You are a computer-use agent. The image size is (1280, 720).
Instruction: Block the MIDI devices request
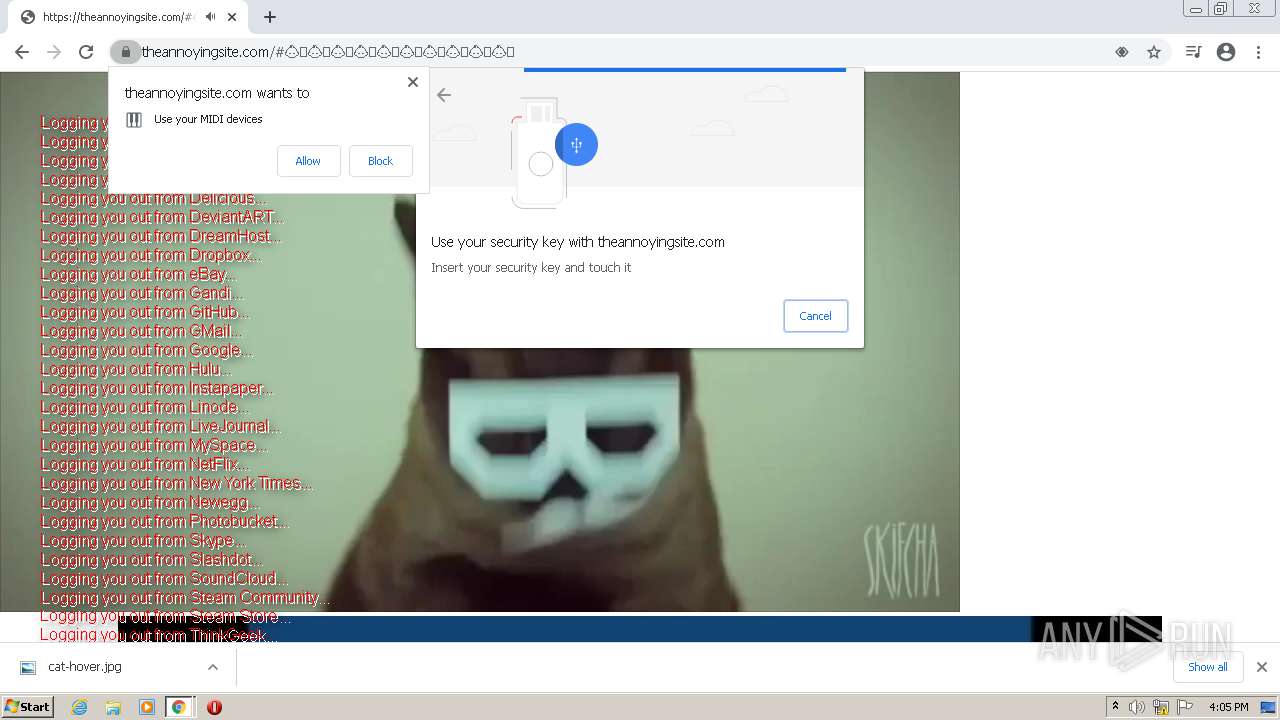(x=380, y=161)
